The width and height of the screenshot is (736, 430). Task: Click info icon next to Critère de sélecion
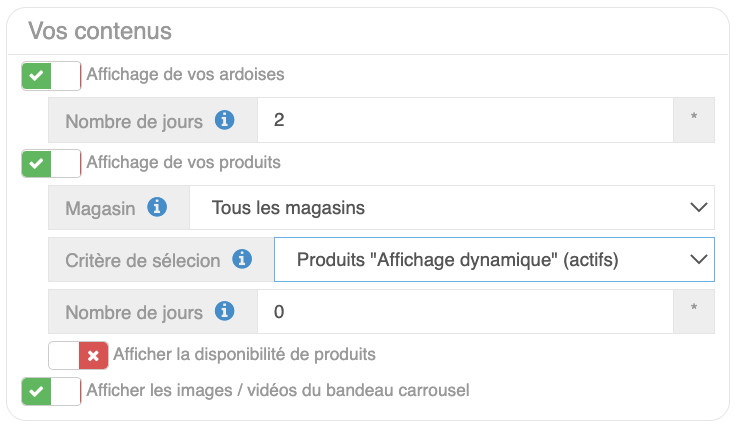(x=241, y=260)
